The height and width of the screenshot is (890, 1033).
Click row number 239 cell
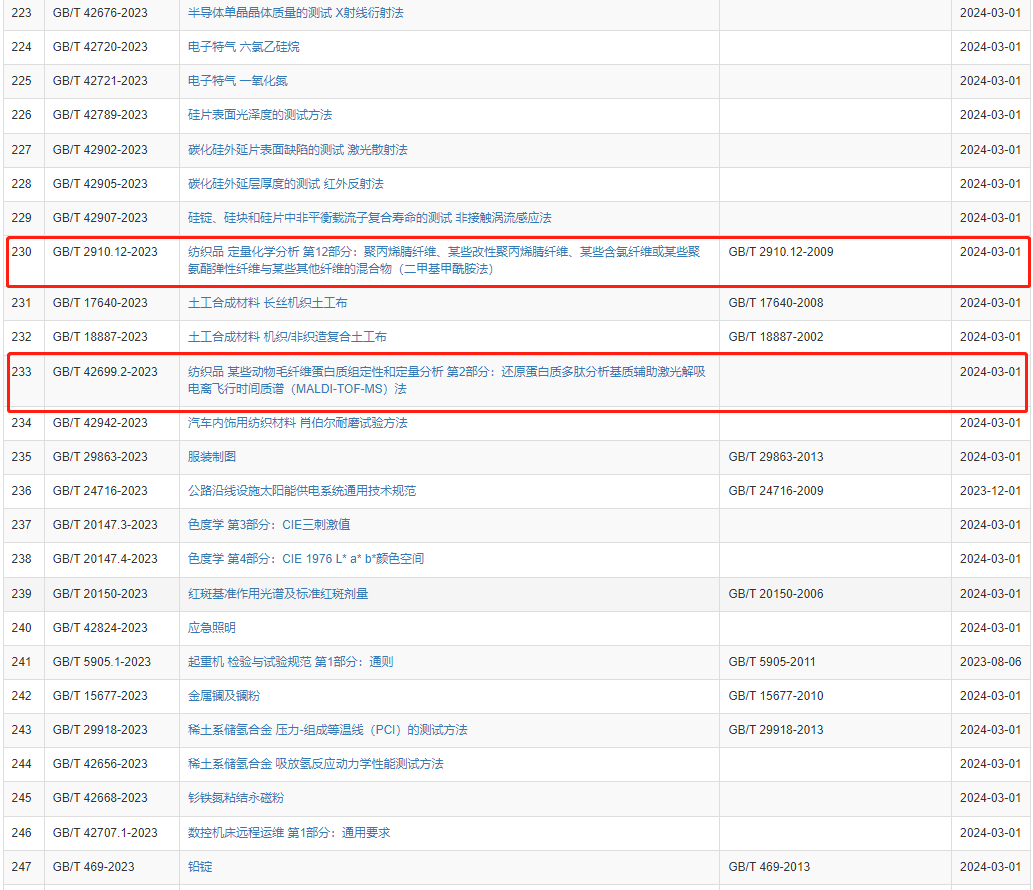click(22, 594)
